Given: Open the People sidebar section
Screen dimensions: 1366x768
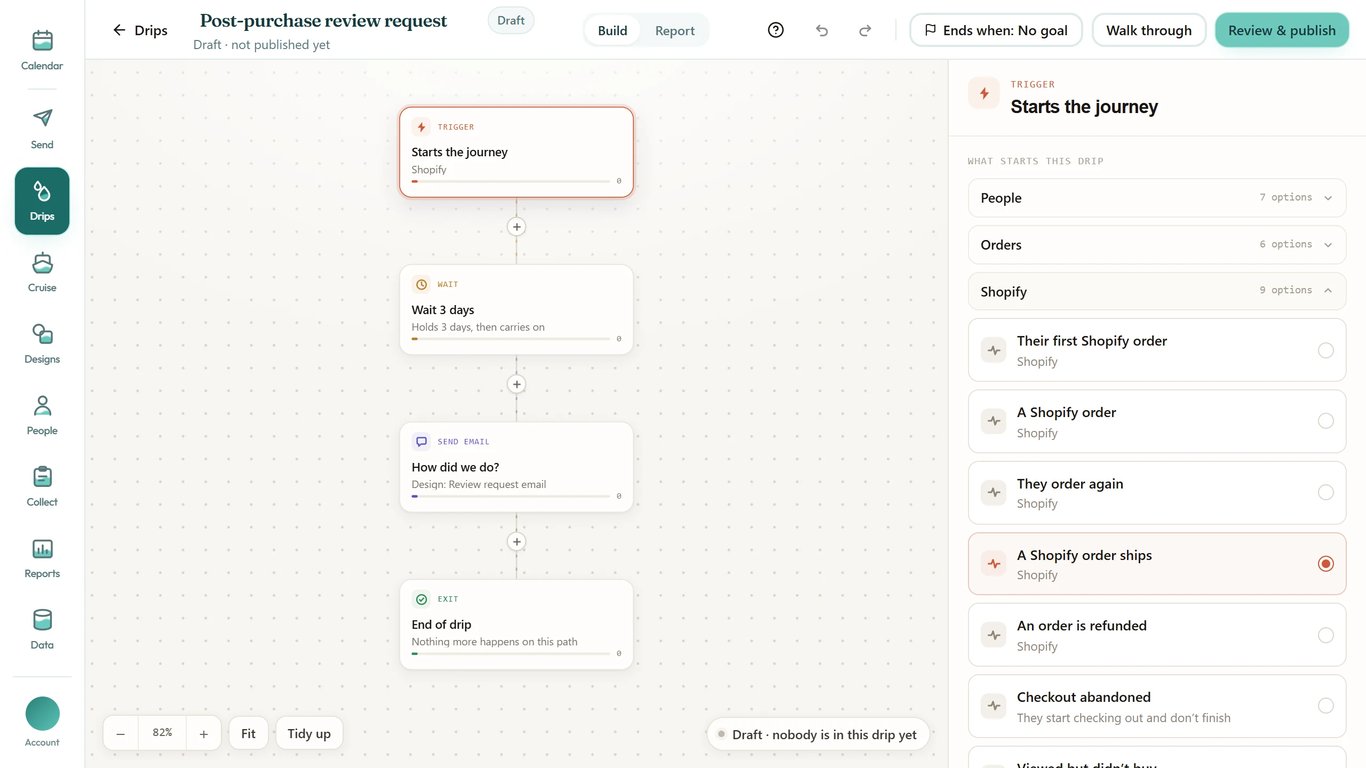Looking at the screenshot, I should (42, 416).
